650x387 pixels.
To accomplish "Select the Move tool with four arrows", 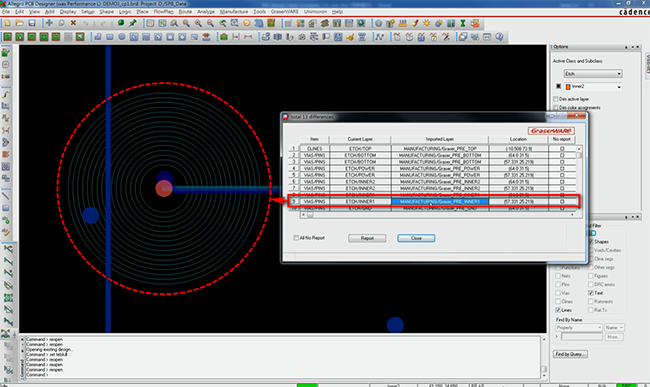I will pyautogui.click(x=49, y=23).
